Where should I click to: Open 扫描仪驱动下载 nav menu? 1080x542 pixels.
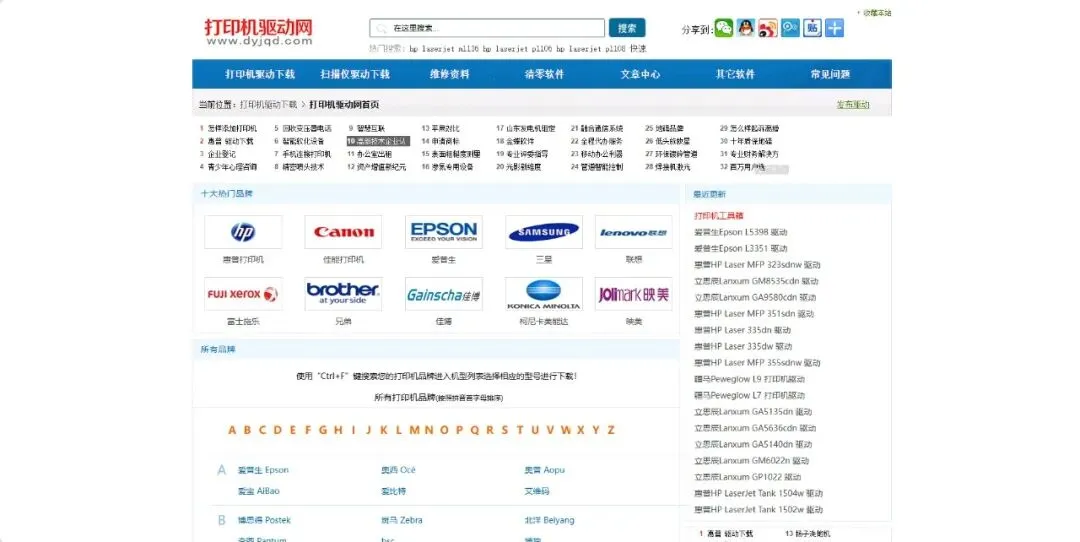(355, 74)
